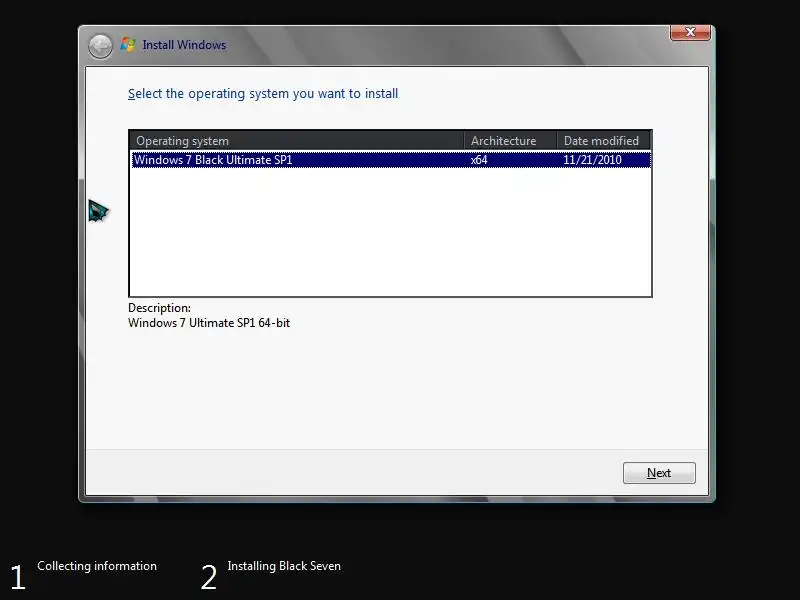Click the Install Windows title text
Viewport: 800px width, 600px height.
point(184,45)
